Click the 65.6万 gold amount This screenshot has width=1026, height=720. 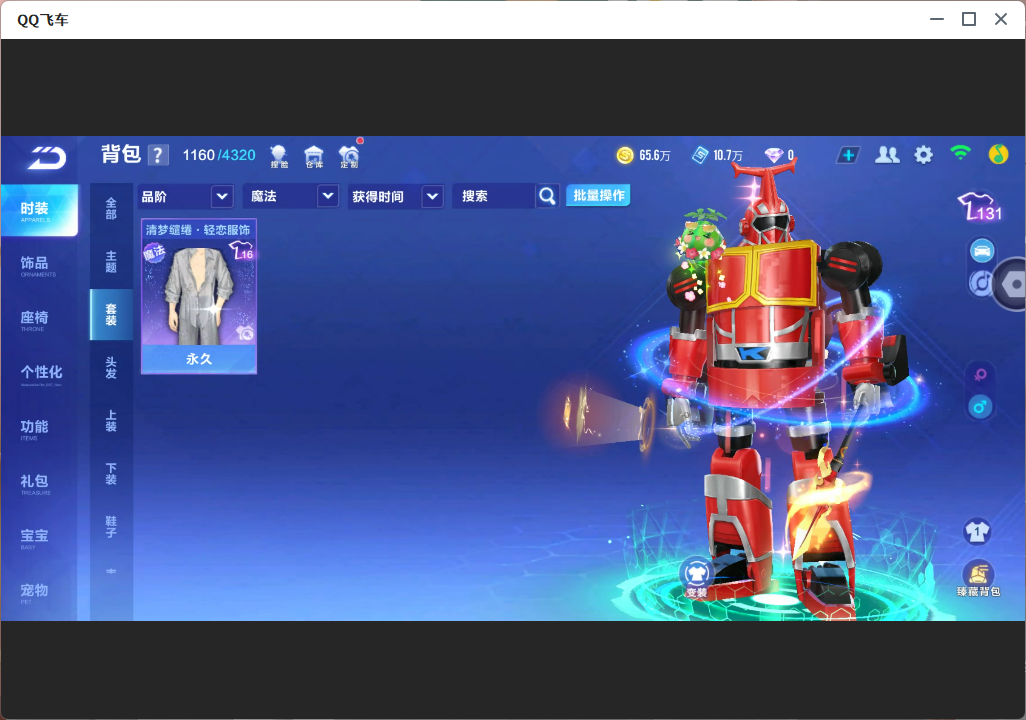655,155
